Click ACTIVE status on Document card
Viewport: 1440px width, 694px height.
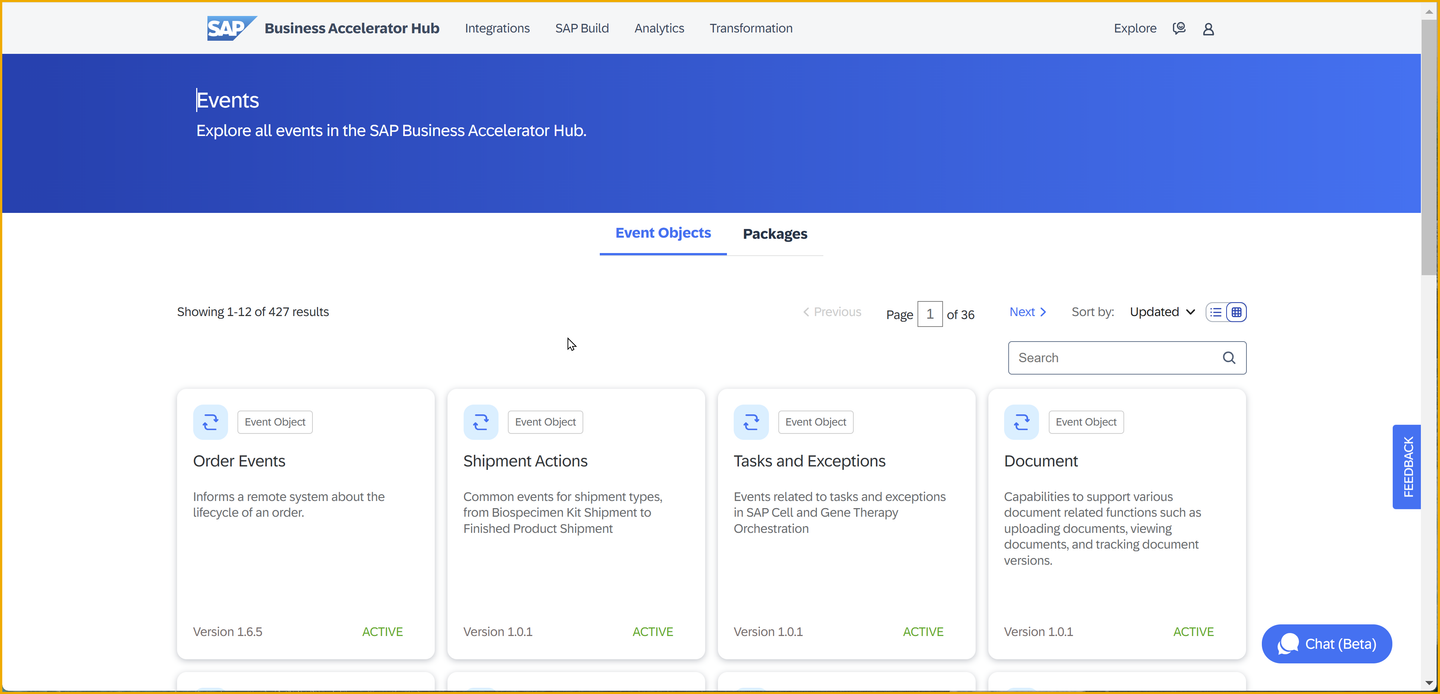click(x=1194, y=632)
